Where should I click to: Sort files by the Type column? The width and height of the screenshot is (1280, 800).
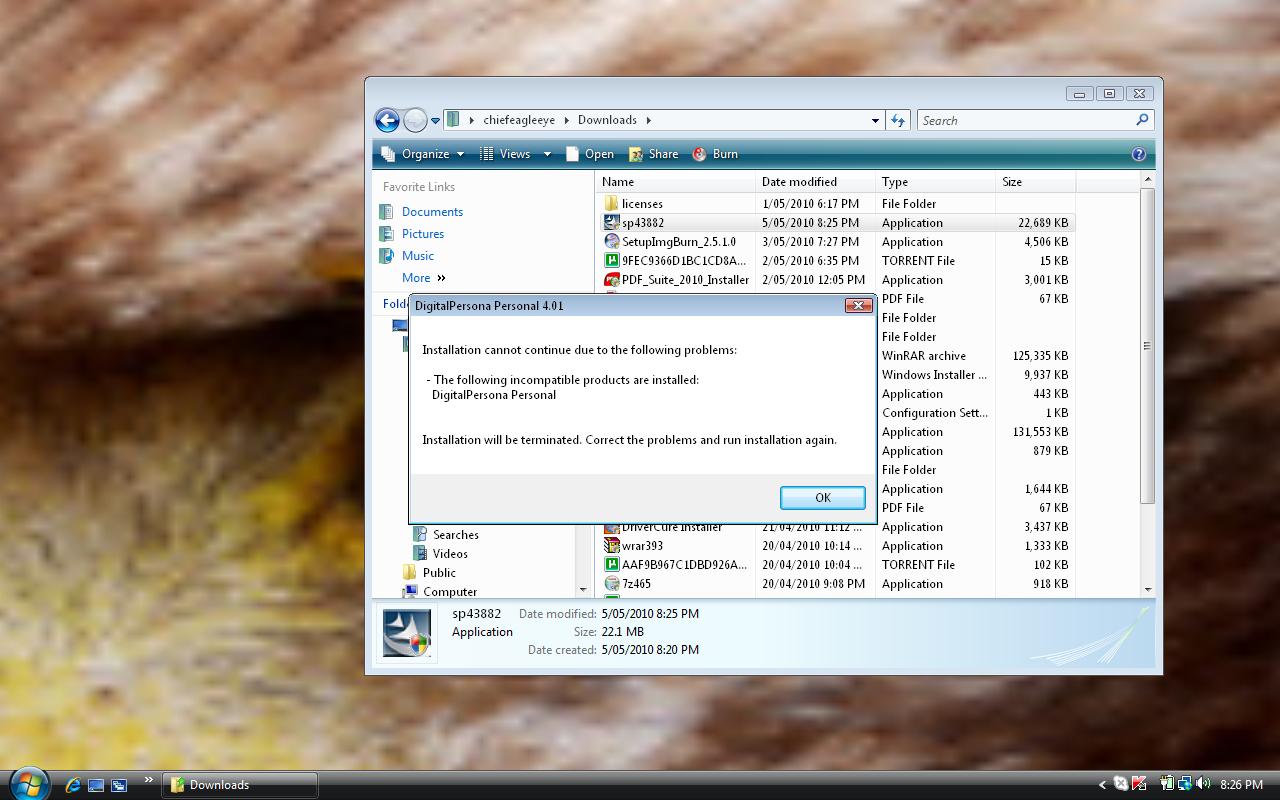[x=936, y=182]
